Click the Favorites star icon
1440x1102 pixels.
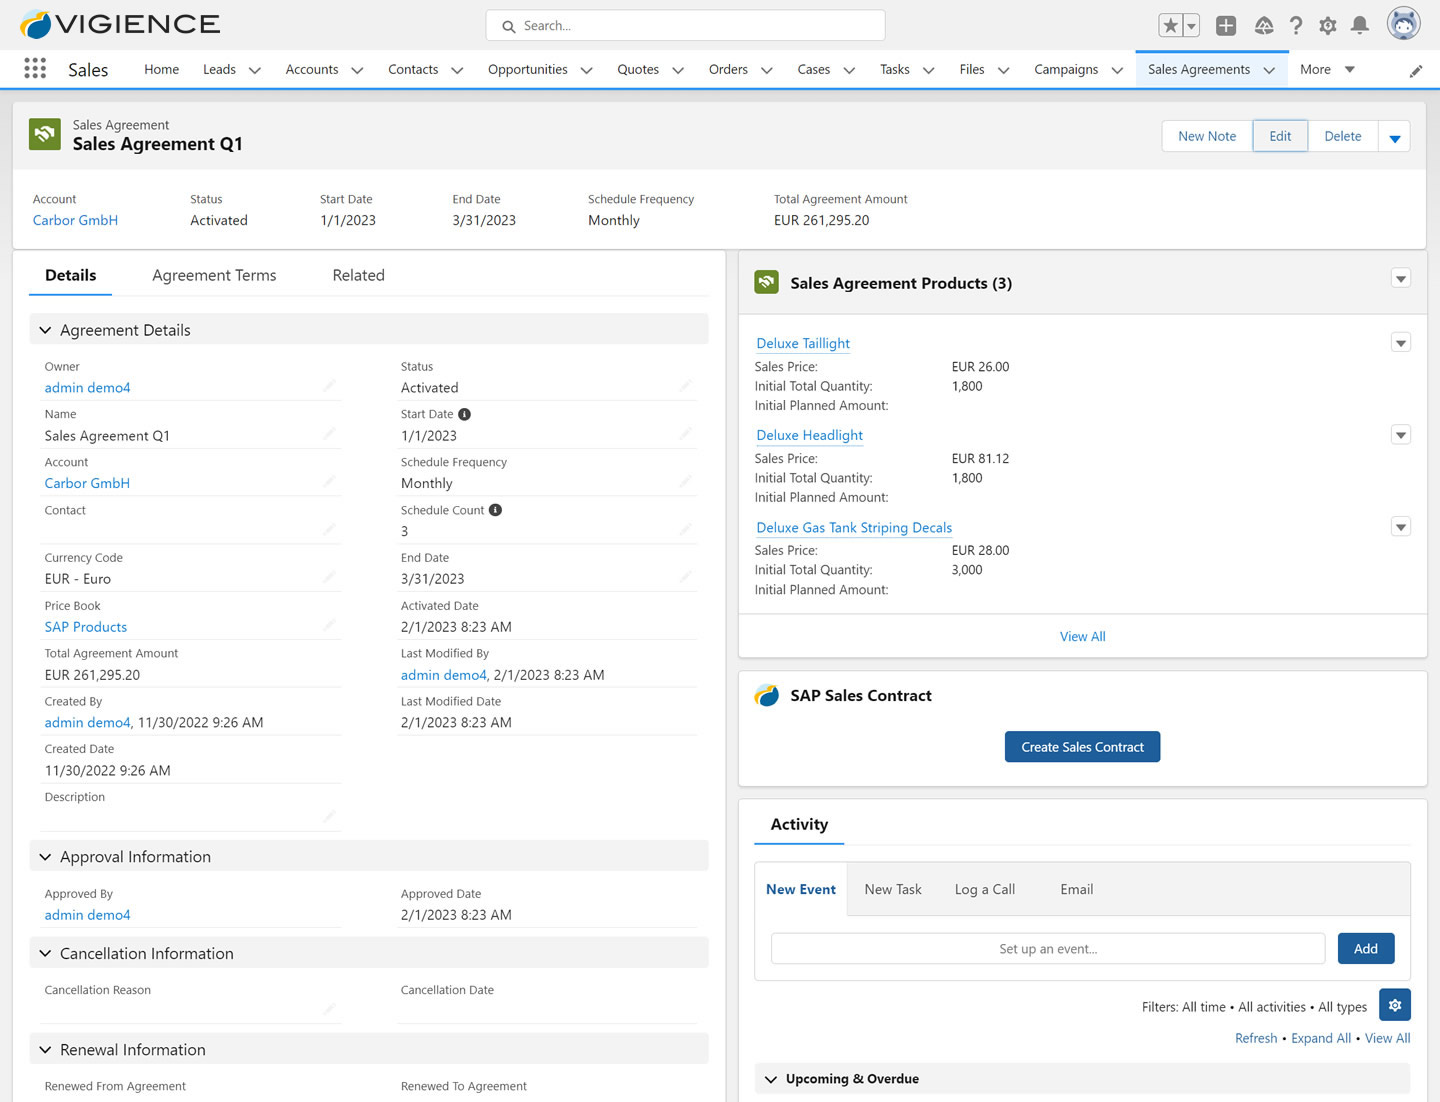(x=1171, y=26)
